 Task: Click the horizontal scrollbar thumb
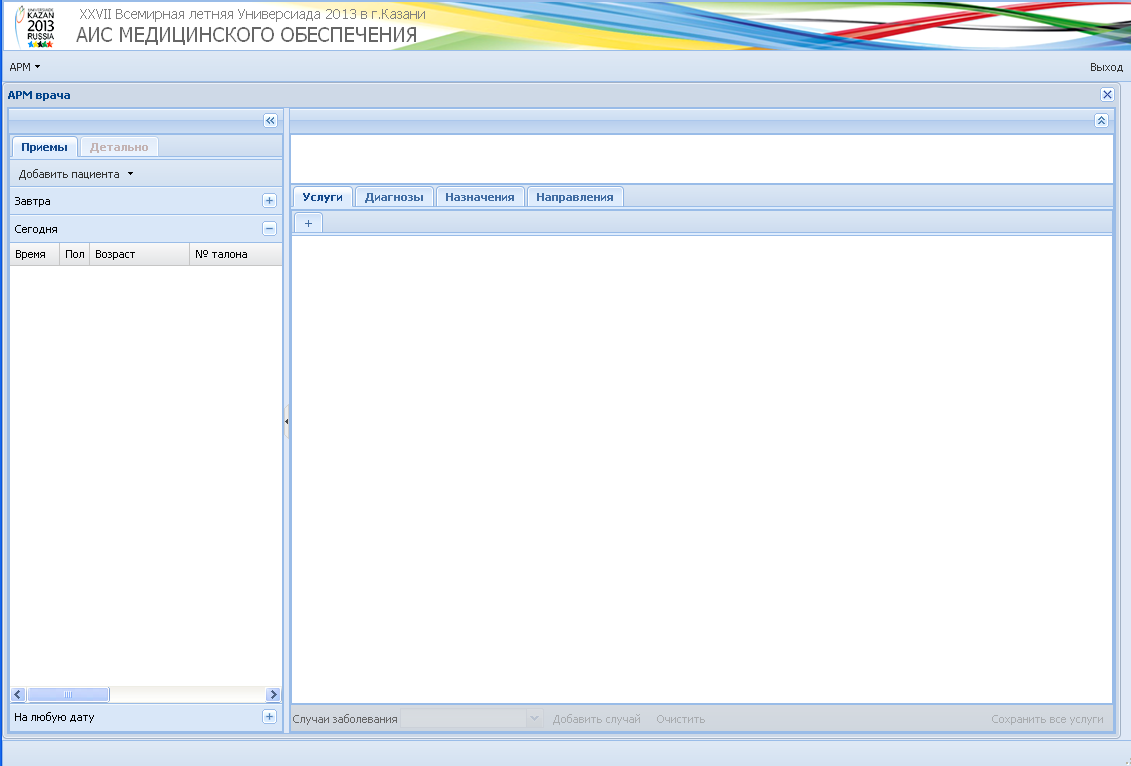[68, 695]
